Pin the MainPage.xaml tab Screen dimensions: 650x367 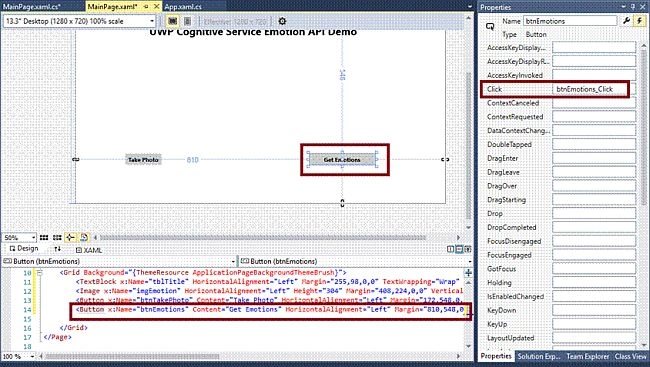(146, 7)
